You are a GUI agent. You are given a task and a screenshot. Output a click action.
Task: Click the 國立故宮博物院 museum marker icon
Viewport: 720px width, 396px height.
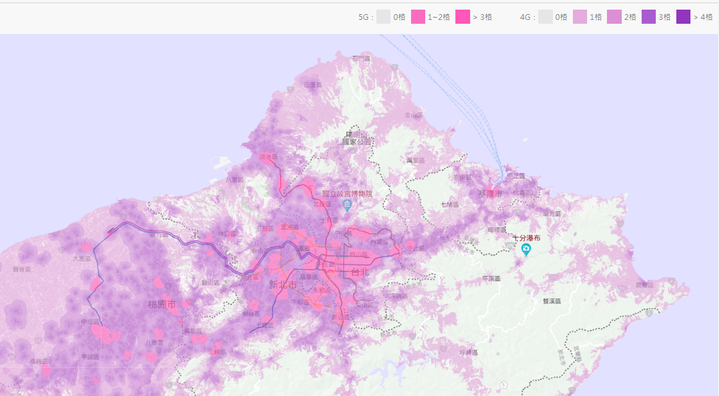pyautogui.click(x=347, y=204)
